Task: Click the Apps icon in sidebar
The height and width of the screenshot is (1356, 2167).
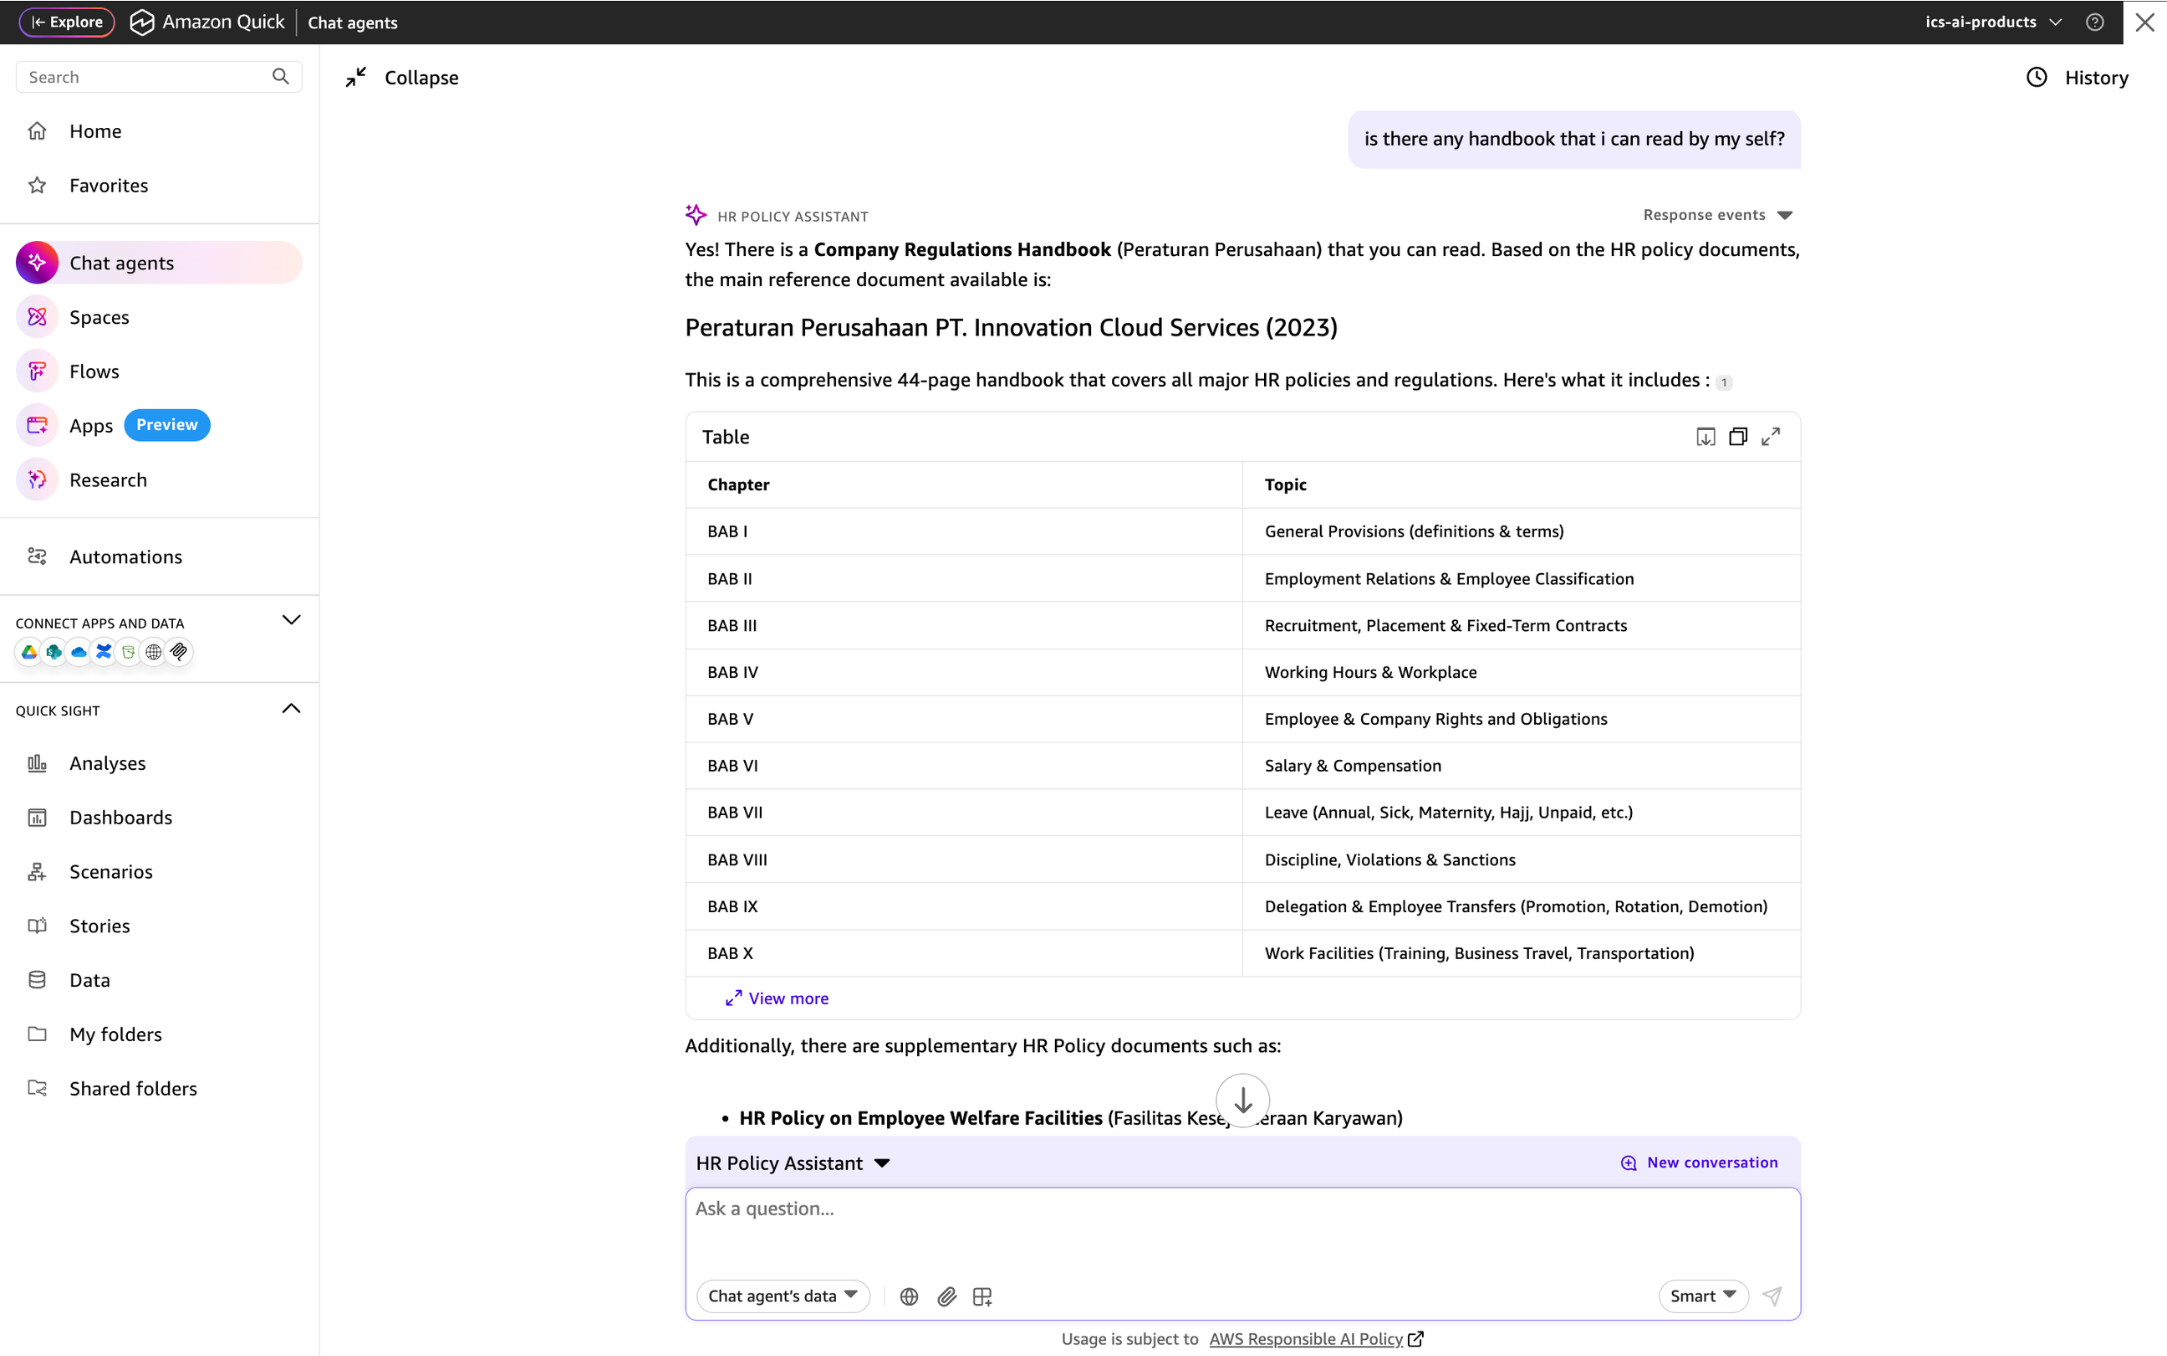Action: click(x=37, y=425)
